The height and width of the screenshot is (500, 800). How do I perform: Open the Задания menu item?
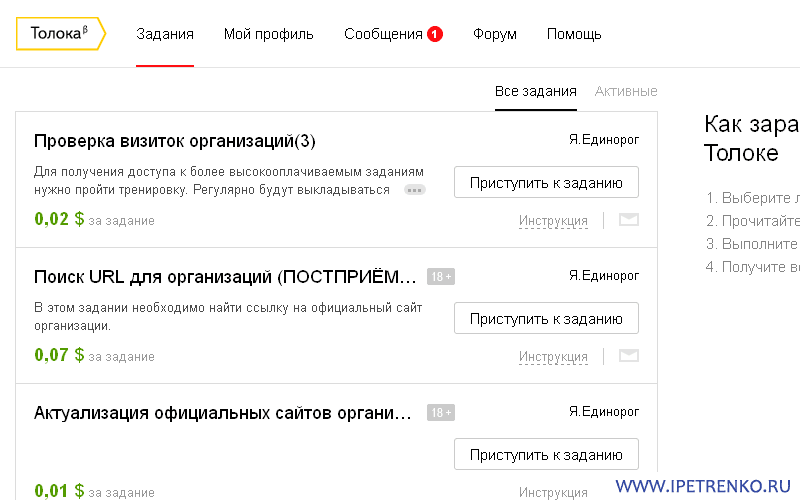[165, 34]
